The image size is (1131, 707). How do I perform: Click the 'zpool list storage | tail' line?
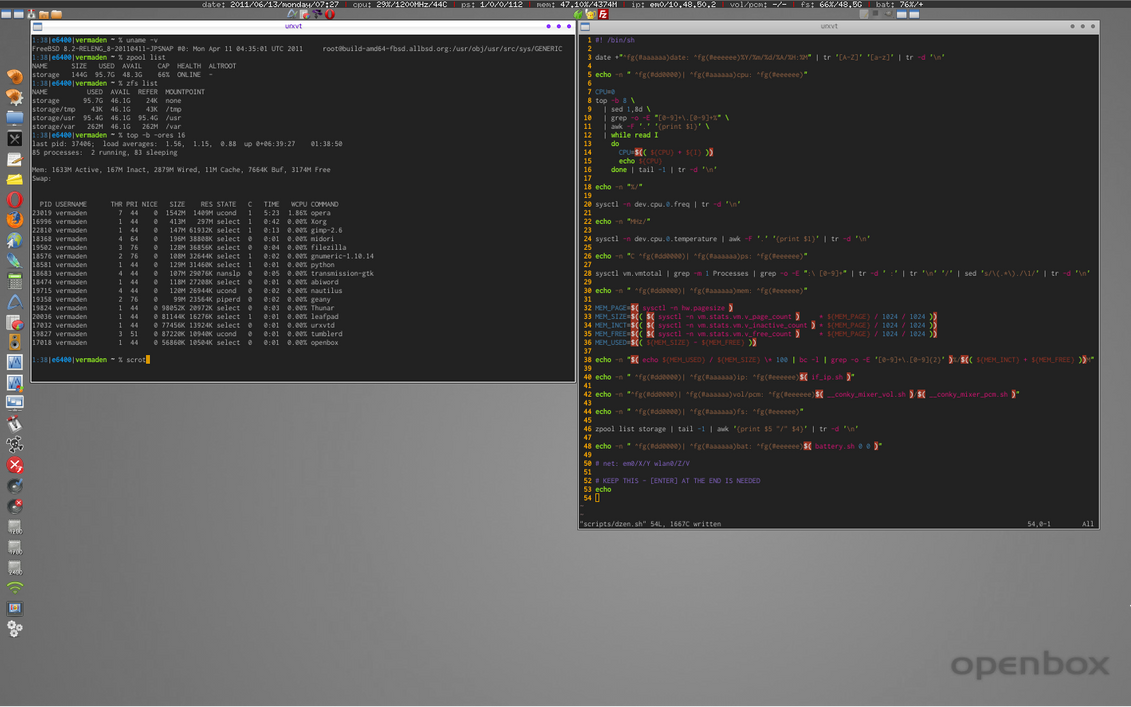(x=727, y=429)
